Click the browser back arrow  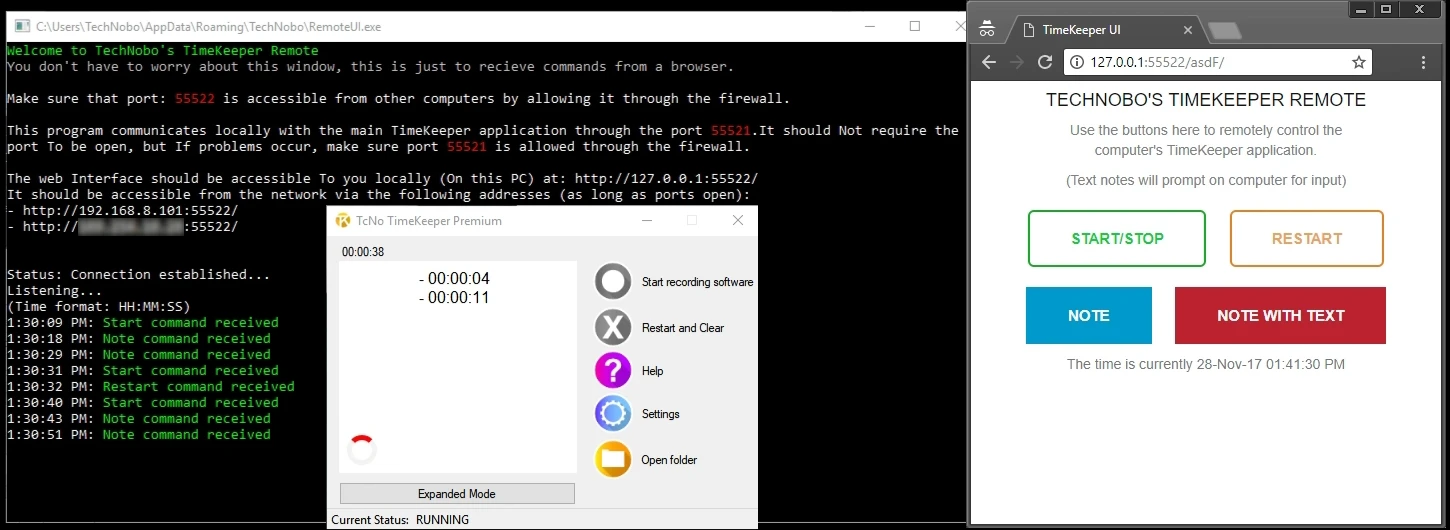point(989,62)
